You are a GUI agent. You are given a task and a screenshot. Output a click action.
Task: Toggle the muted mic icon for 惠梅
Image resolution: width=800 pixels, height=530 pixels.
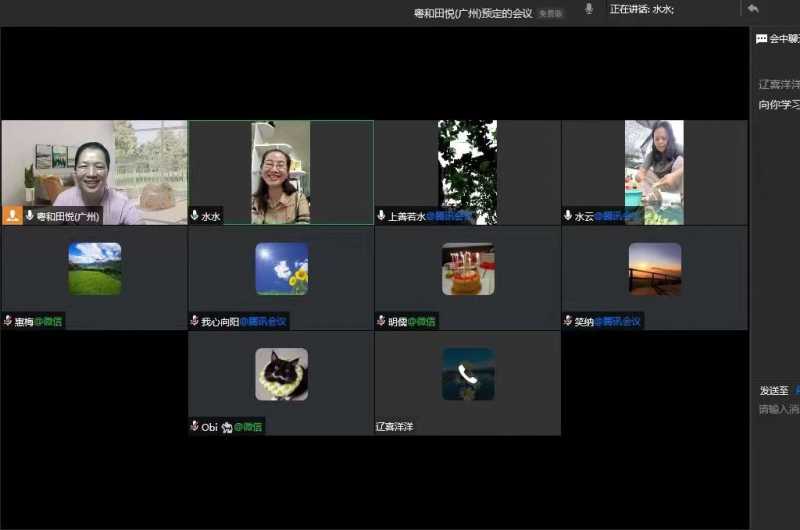click(8, 321)
